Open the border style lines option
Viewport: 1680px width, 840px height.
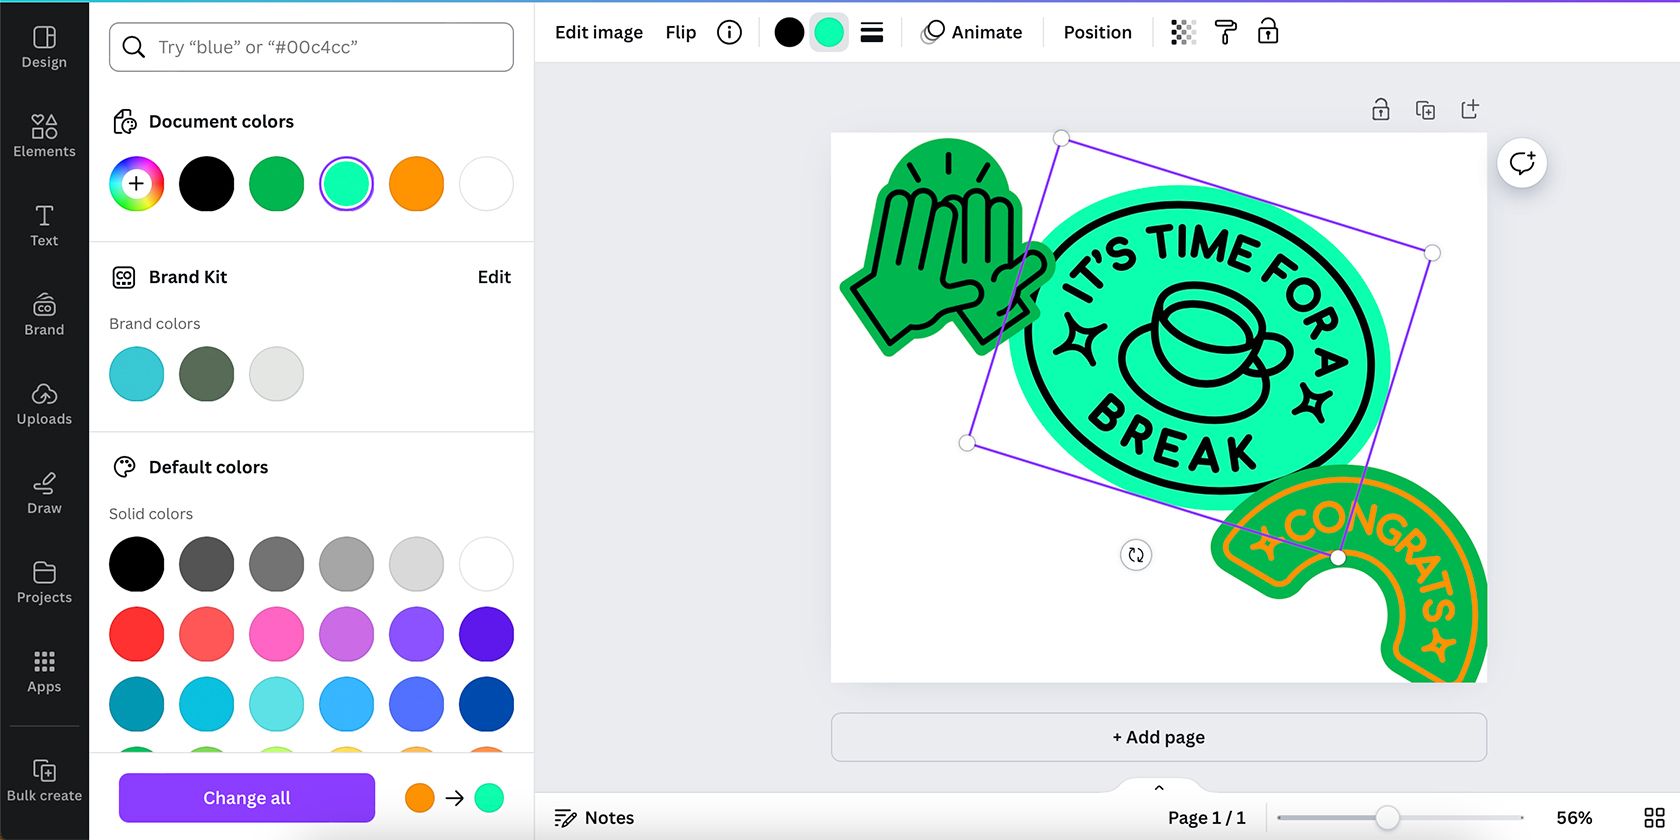[872, 32]
